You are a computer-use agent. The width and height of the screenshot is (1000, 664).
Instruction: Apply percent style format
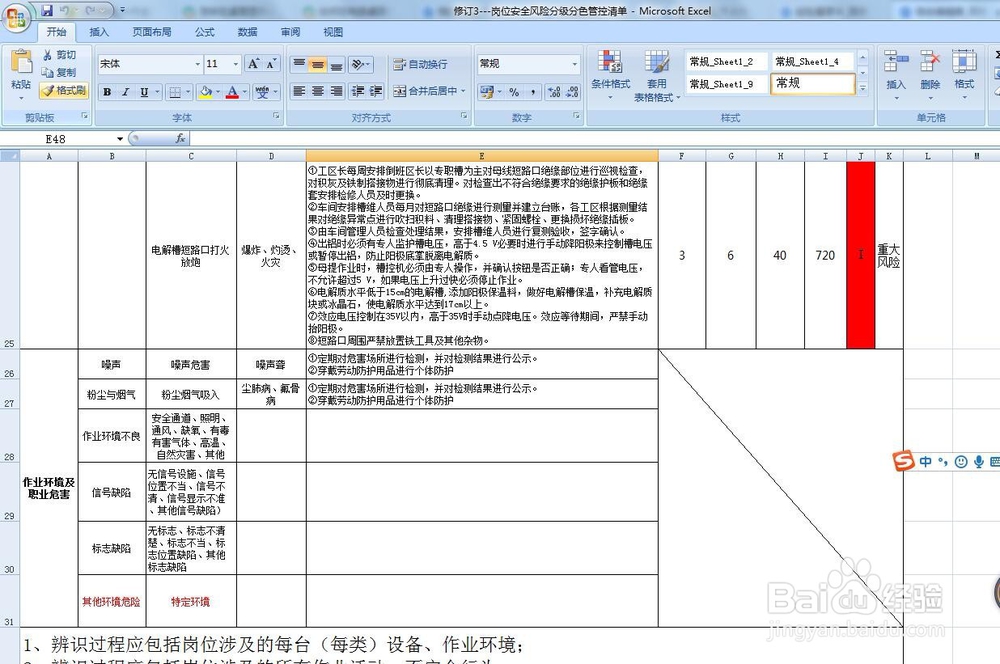click(x=514, y=92)
